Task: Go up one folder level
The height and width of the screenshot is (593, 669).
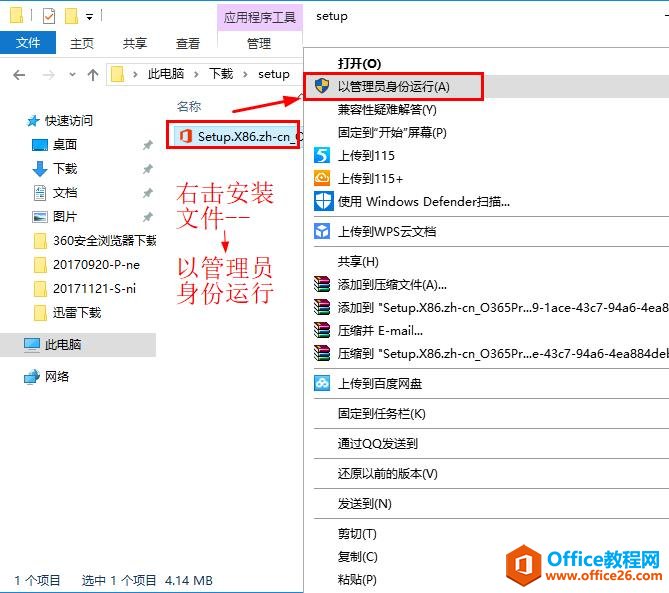Action: click(93, 75)
